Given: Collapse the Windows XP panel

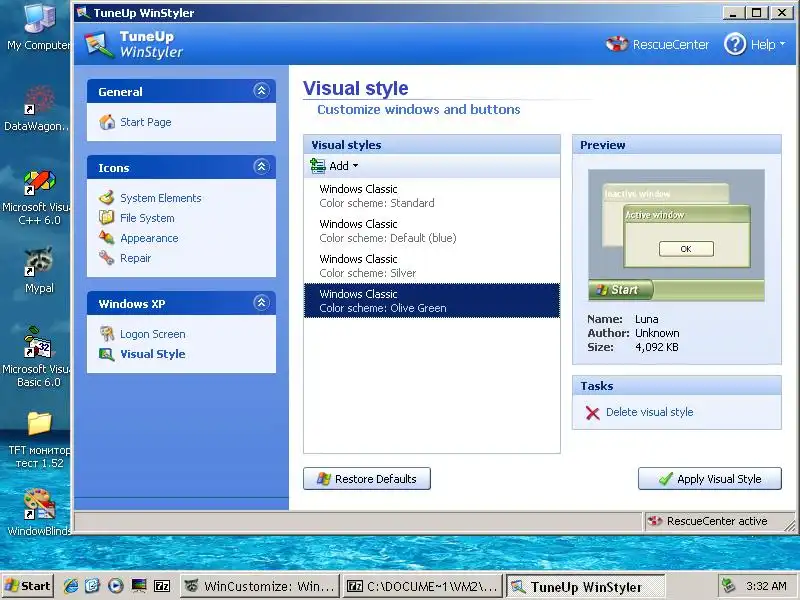Looking at the screenshot, I should click(x=261, y=303).
